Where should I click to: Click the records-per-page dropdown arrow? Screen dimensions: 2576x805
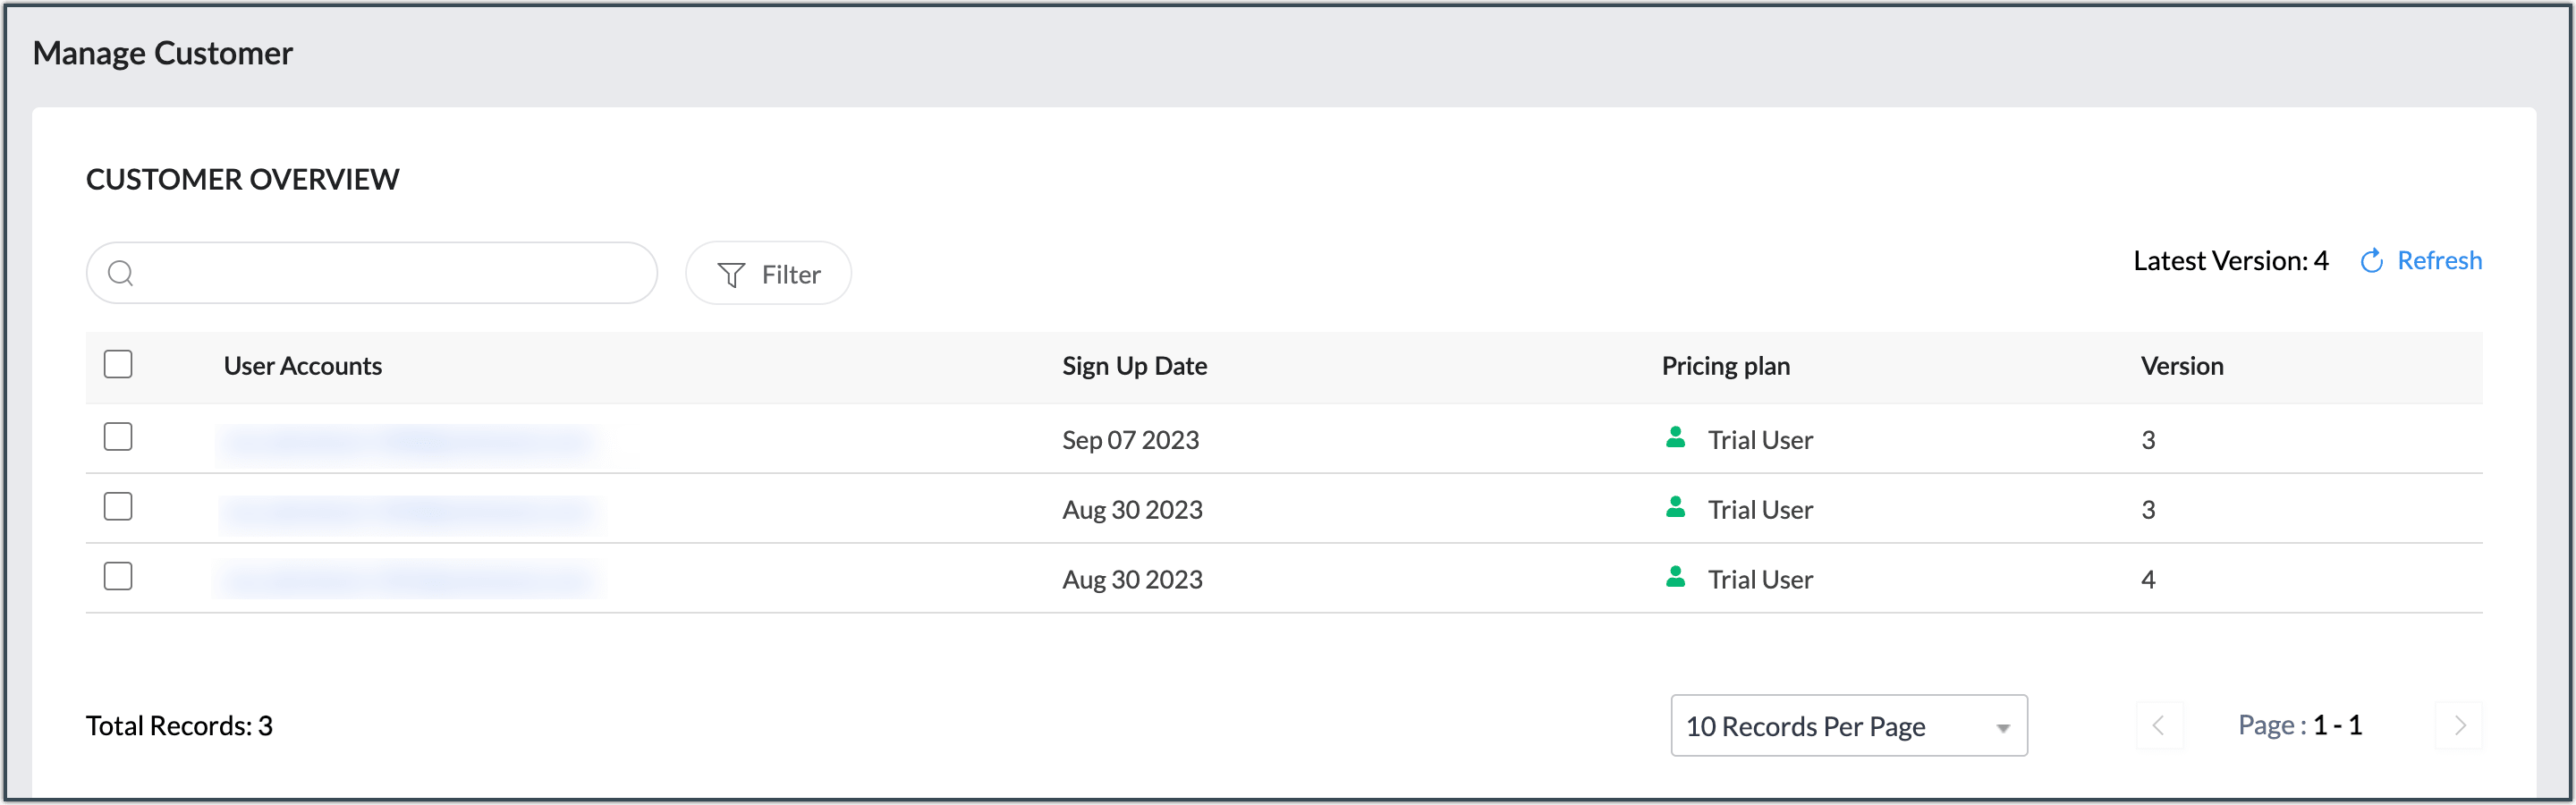(2003, 728)
